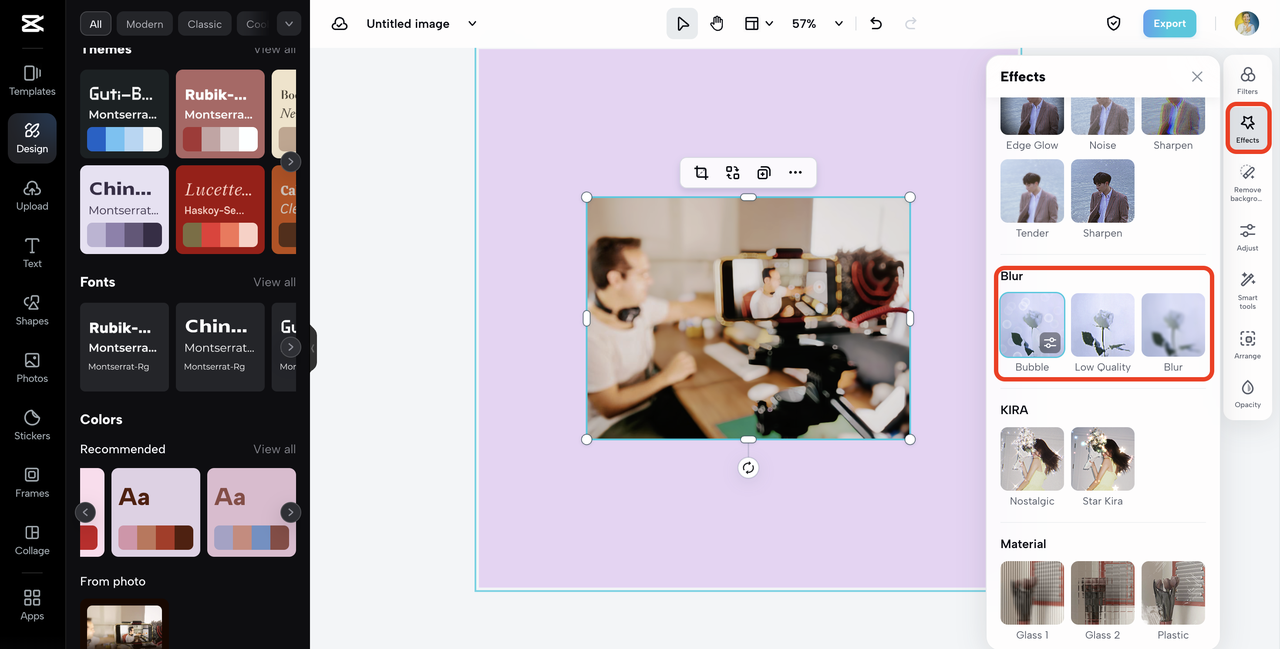Image resolution: width=1280 pixels, height=649 pixels.
Task: Click the Untitled image title
Action: [408, 24]
